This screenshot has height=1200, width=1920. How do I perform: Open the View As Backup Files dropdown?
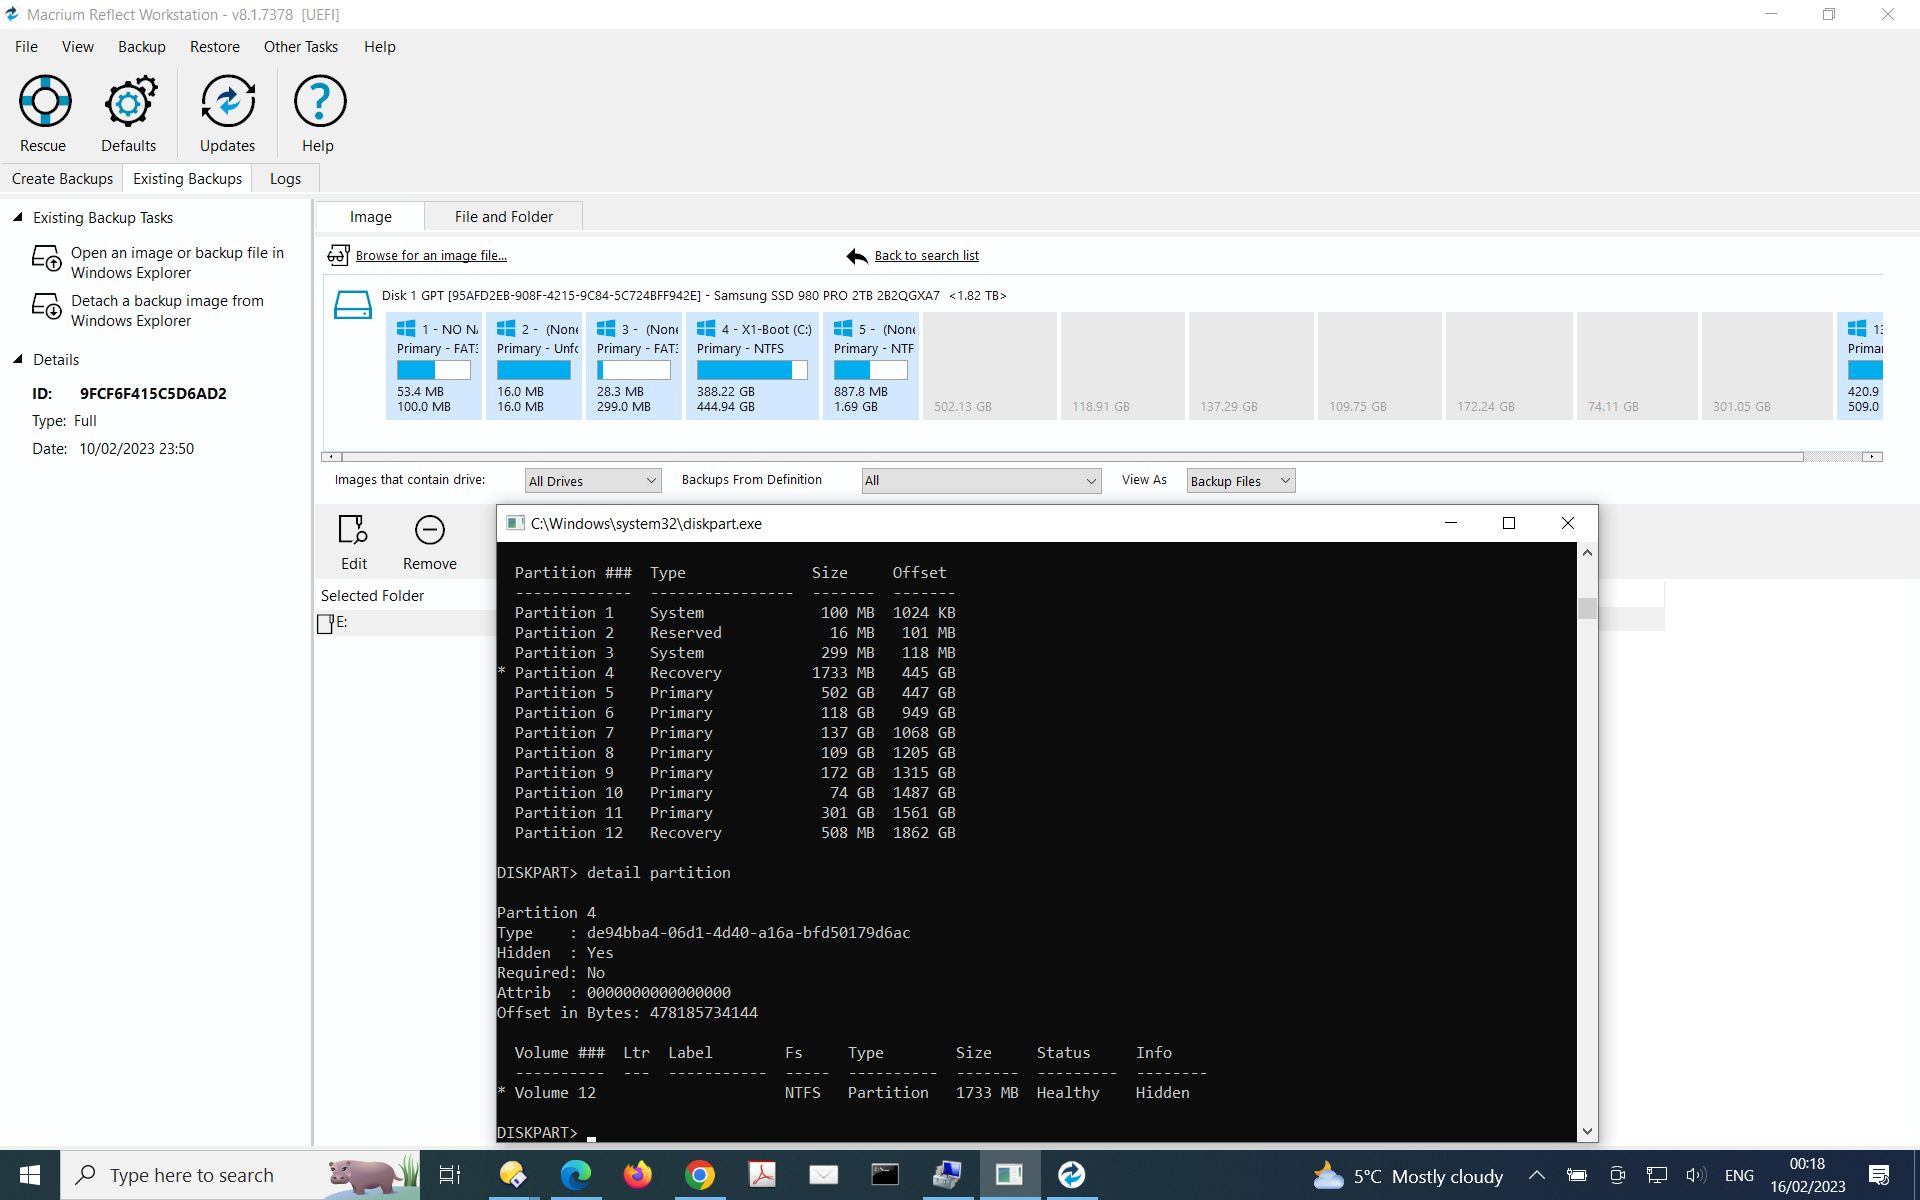[x=1240, y=481]
